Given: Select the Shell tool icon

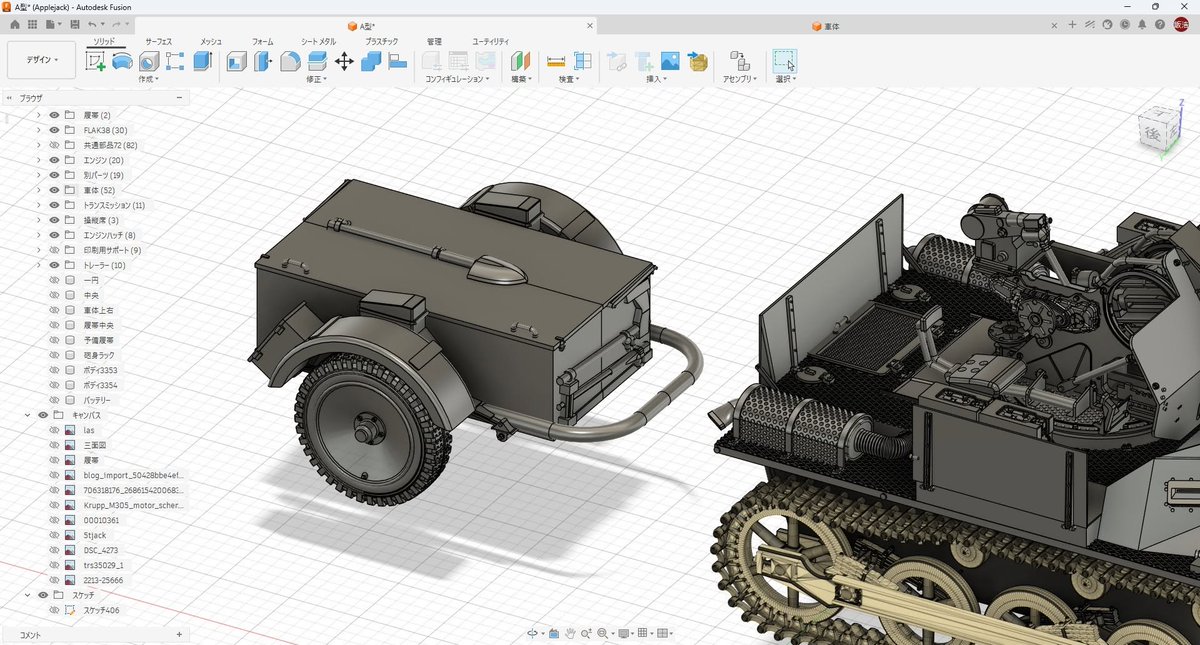Looking at the screenshot, I should pos(237,61).
